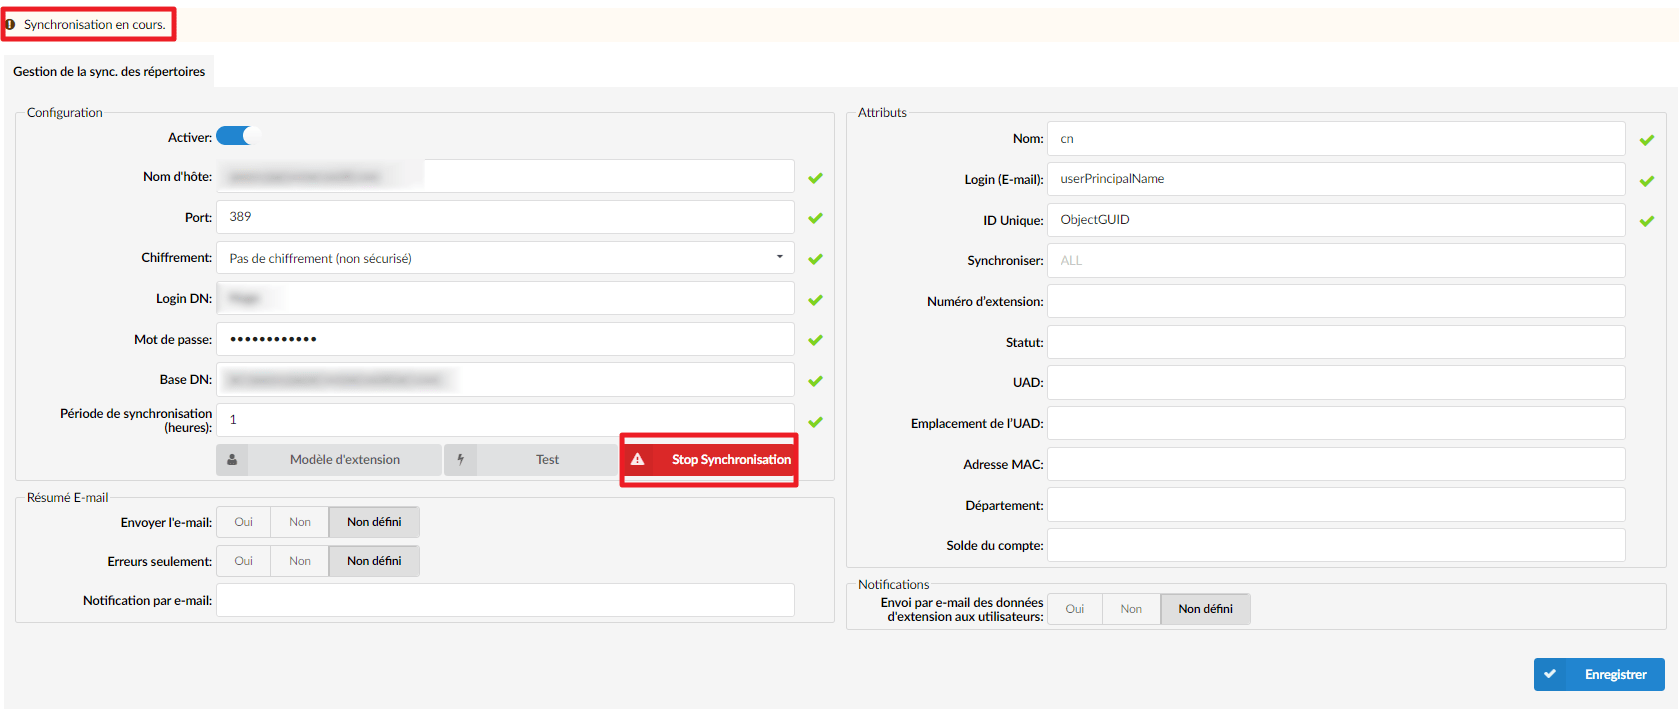Click green check next to Période de synchronisation
The width and height of the screenshot is (1679, 712).
click(816, 422)
